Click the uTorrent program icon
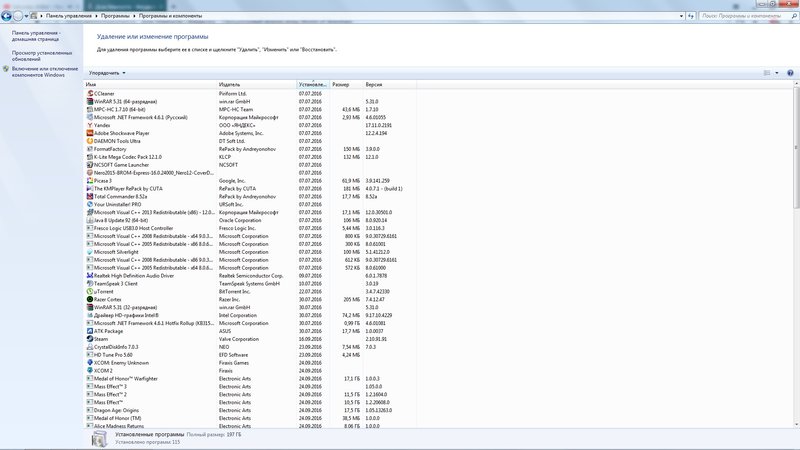Screen dimensions: 800x450 [x=90, y=291]
